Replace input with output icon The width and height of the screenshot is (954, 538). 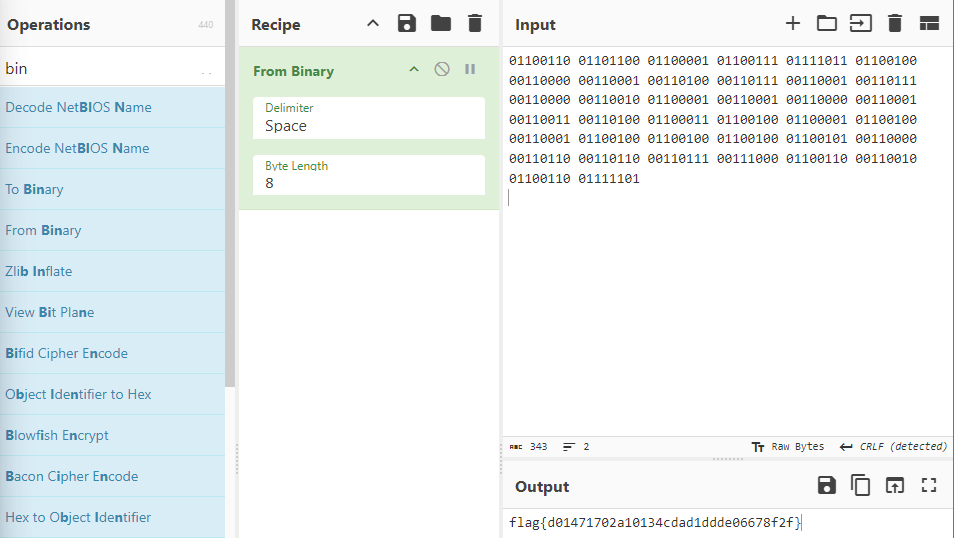(x=894, y=485)
